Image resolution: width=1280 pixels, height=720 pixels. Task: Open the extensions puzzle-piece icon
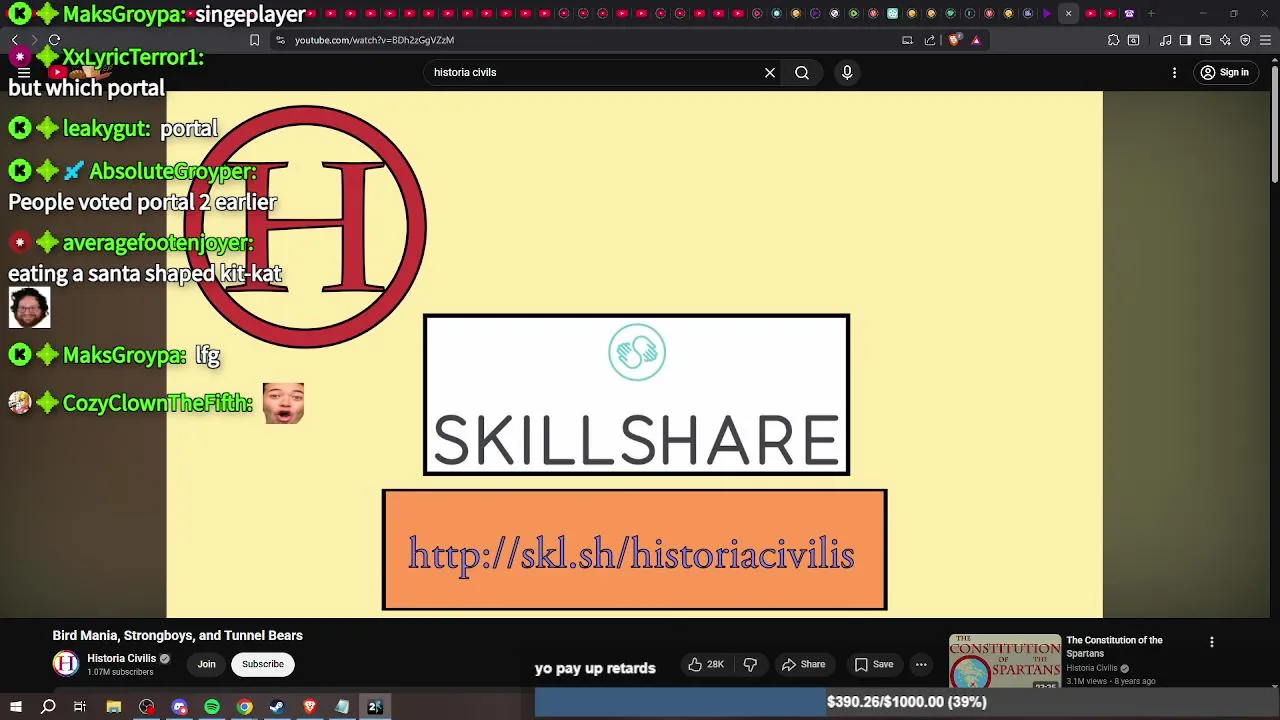(x=1113, y=40)
